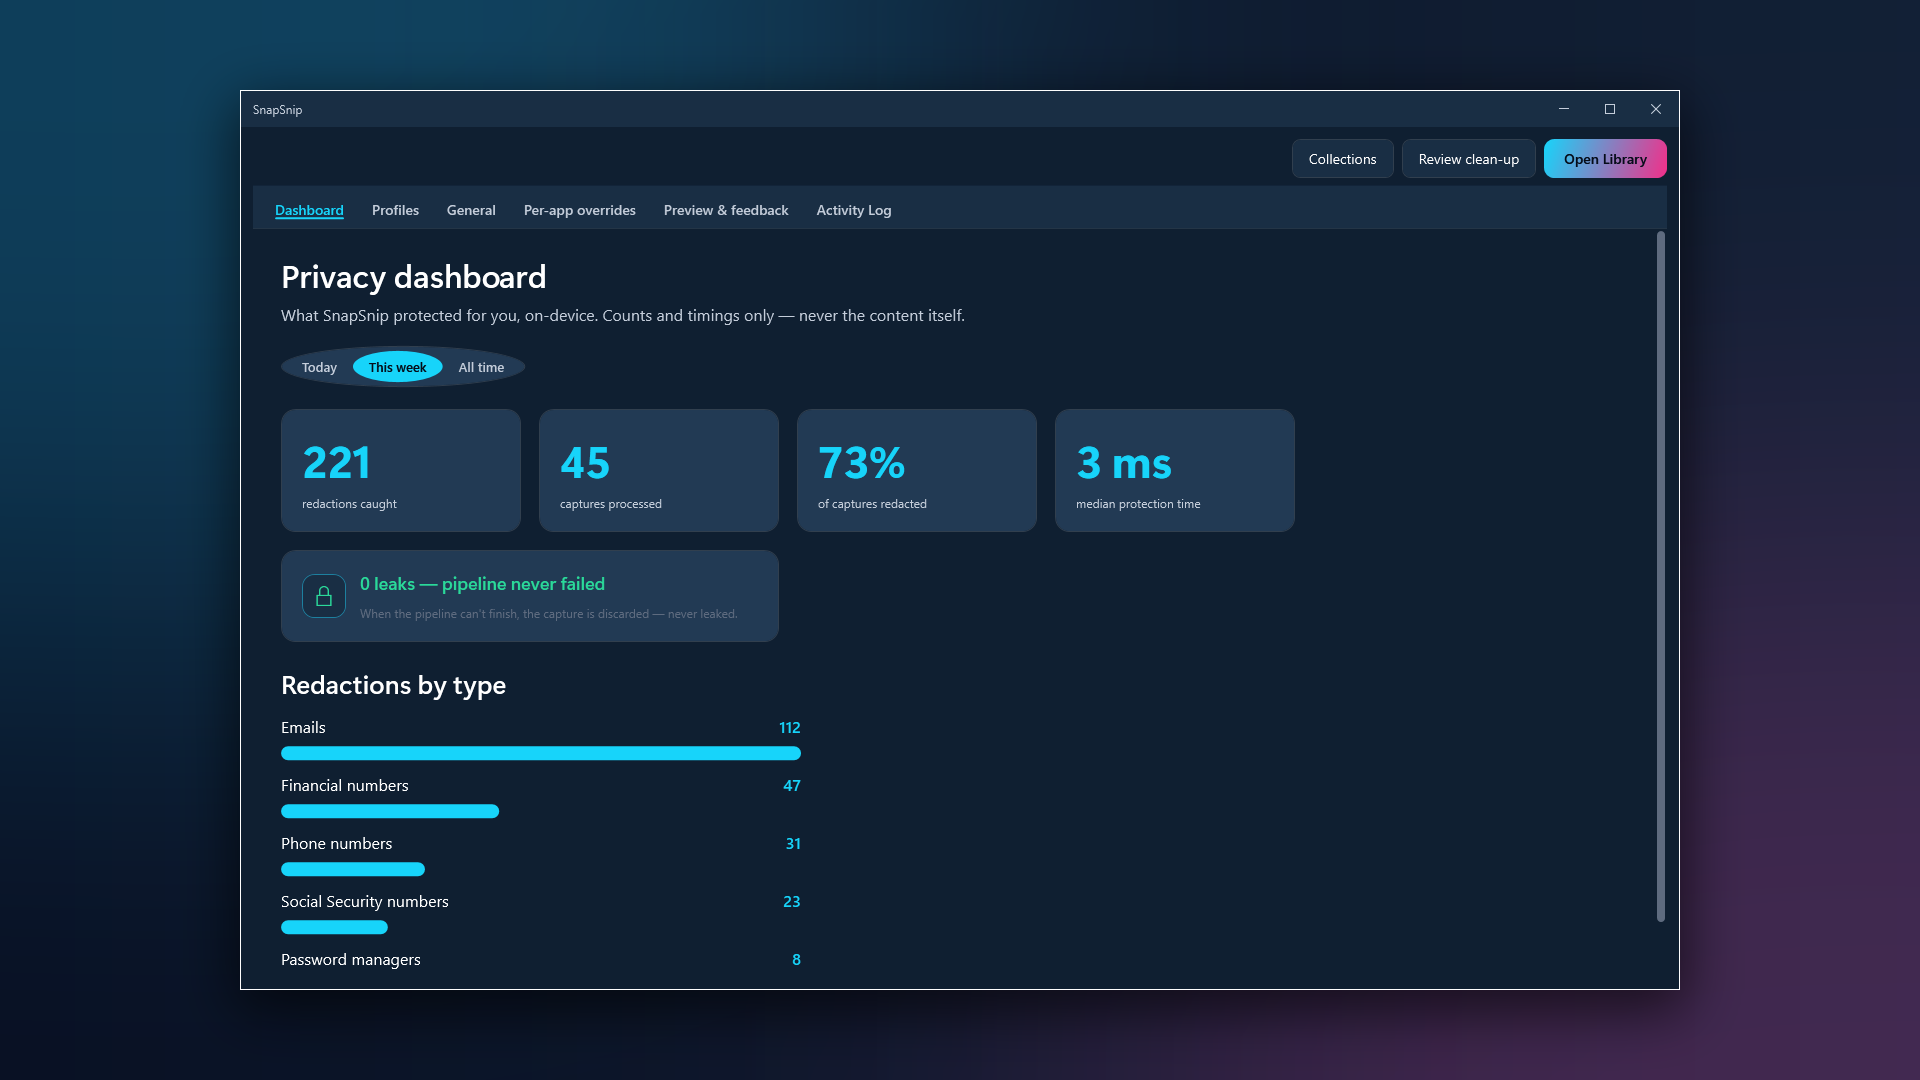Select the This week time range

click(x=397, y=367)
